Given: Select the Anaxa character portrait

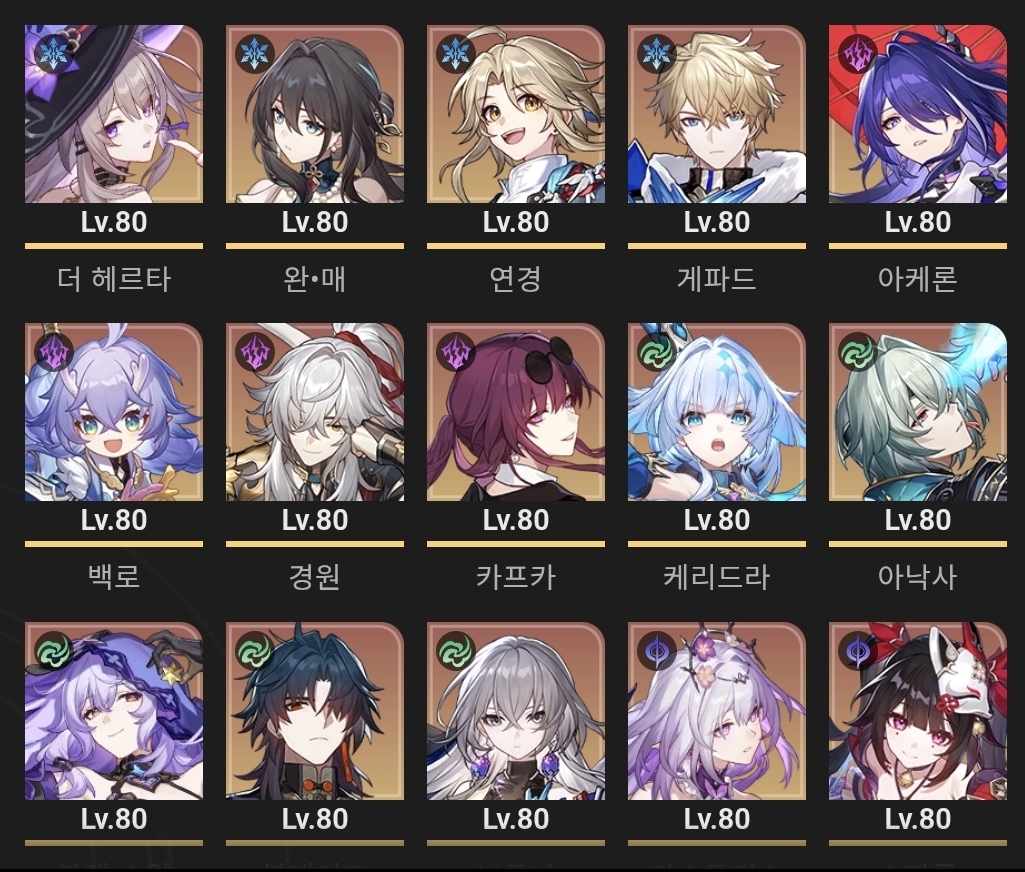Looking at the screenshot, I should coord(918,412).
